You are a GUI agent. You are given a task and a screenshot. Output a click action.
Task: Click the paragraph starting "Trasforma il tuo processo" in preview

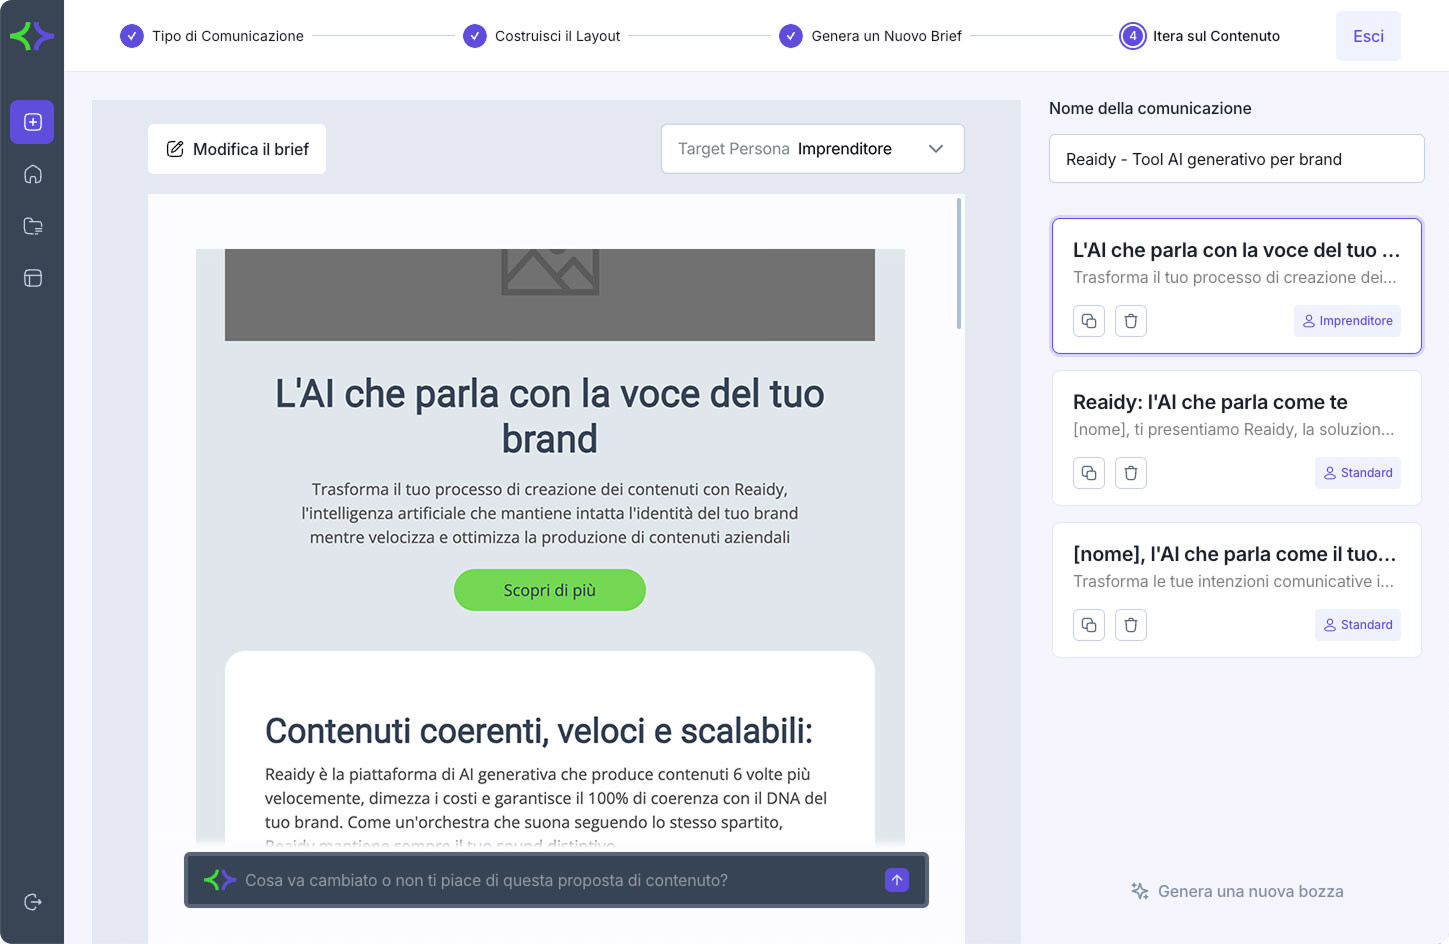point(550,513)
